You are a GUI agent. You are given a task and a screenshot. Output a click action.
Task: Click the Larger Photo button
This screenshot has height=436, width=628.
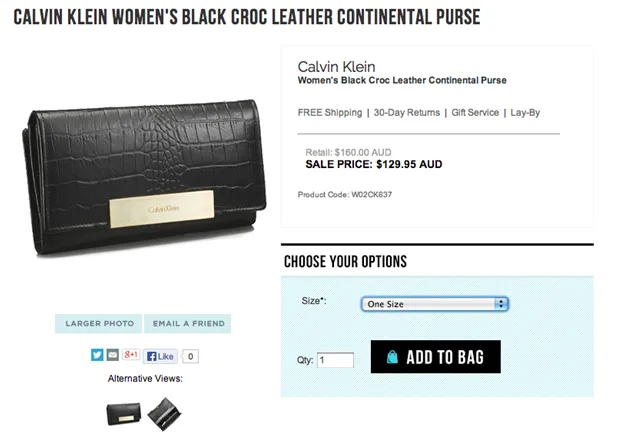click(x=99, y=324)
